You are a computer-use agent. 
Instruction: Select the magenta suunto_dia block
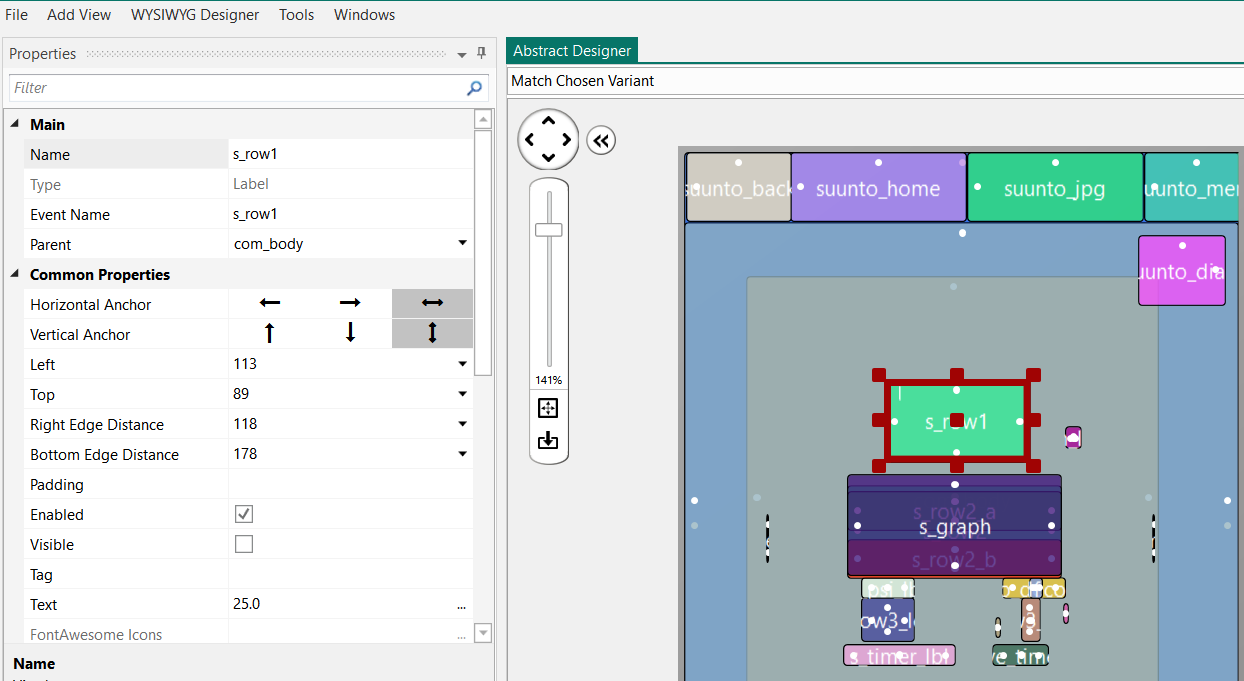pos(1181,270)
